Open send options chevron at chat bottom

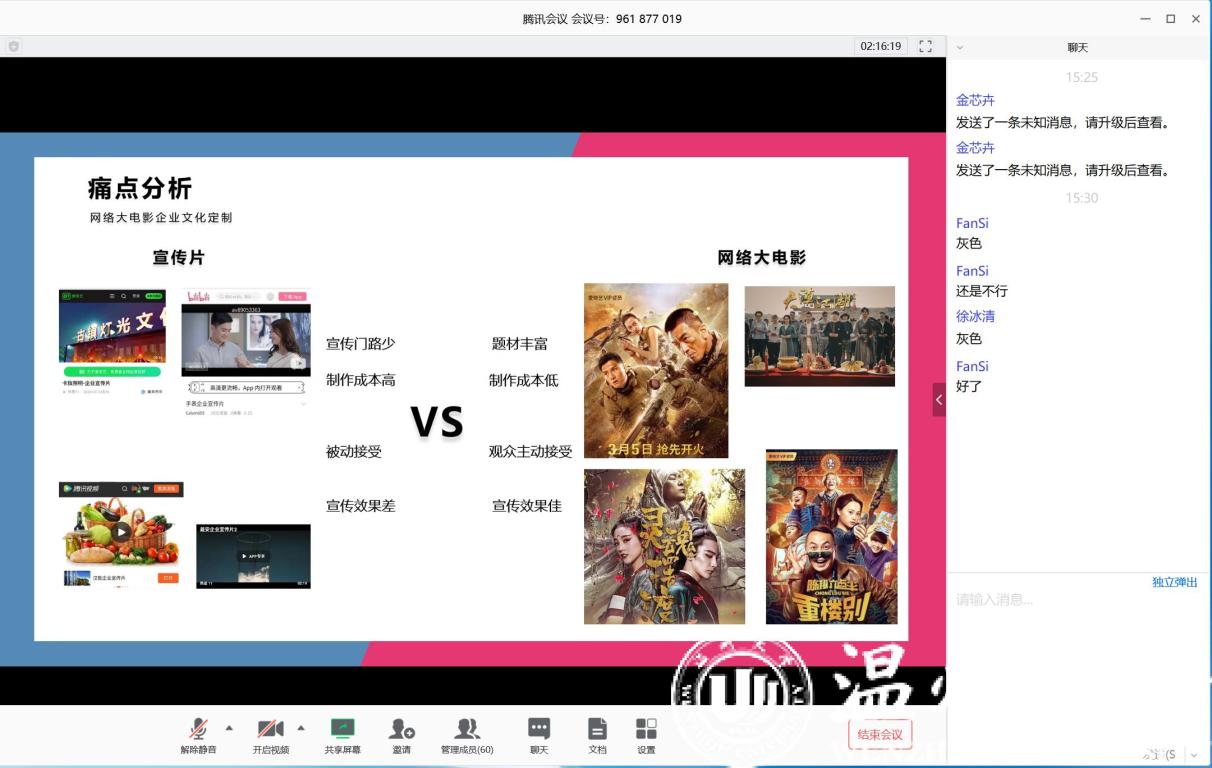pyautogui.click(x=1194, y=755)
